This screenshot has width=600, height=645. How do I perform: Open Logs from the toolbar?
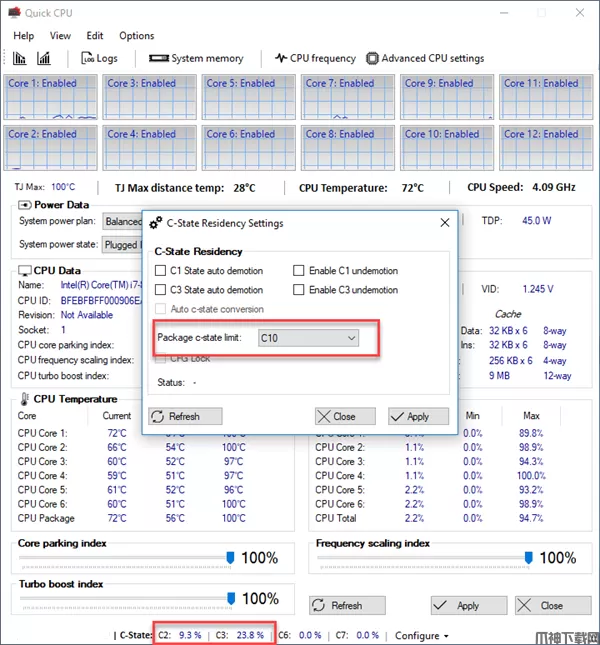coord(98,59)
